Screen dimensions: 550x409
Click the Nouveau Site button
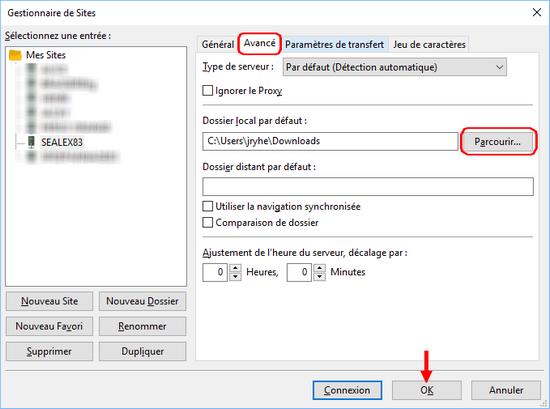coord(49,301)
